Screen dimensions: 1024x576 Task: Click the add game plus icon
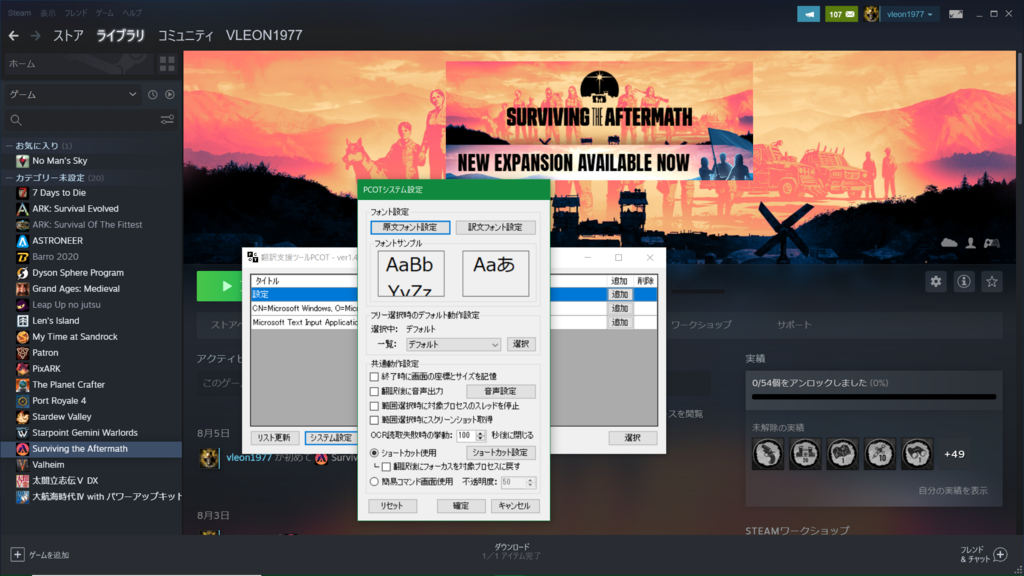(18, 554)
